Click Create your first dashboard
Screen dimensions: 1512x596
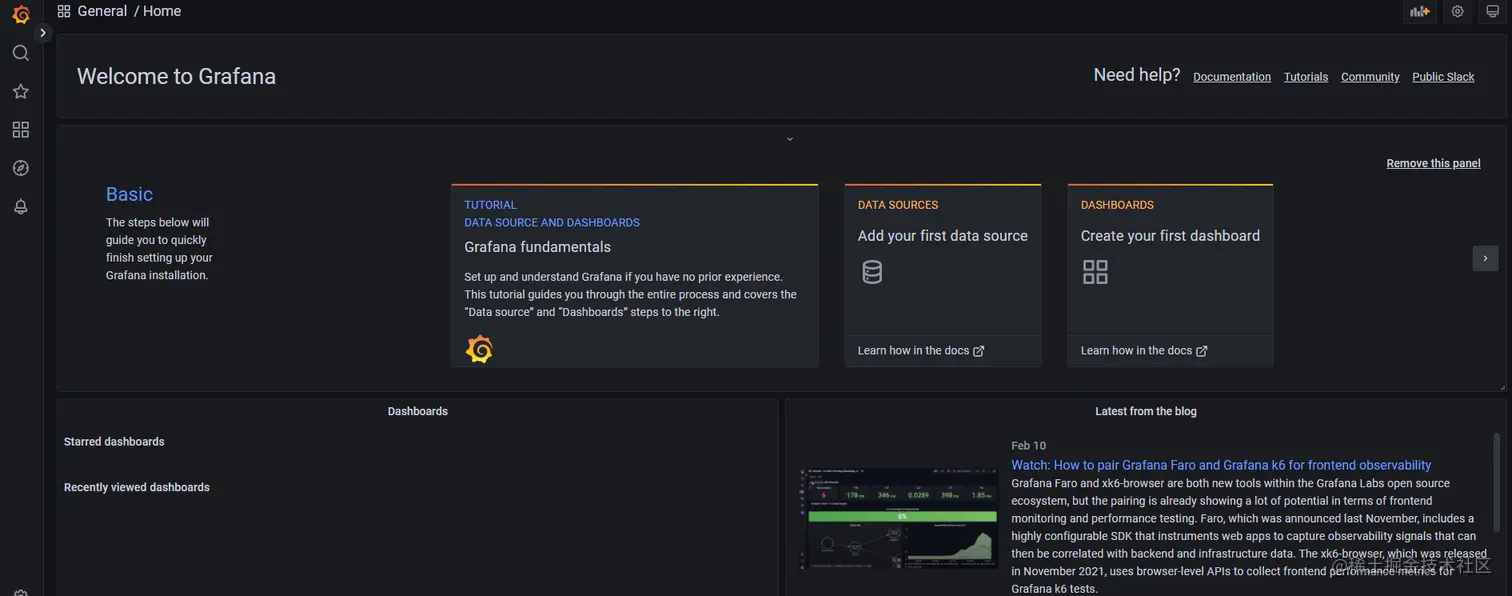pyautogui.click(x=1170, y=236)
